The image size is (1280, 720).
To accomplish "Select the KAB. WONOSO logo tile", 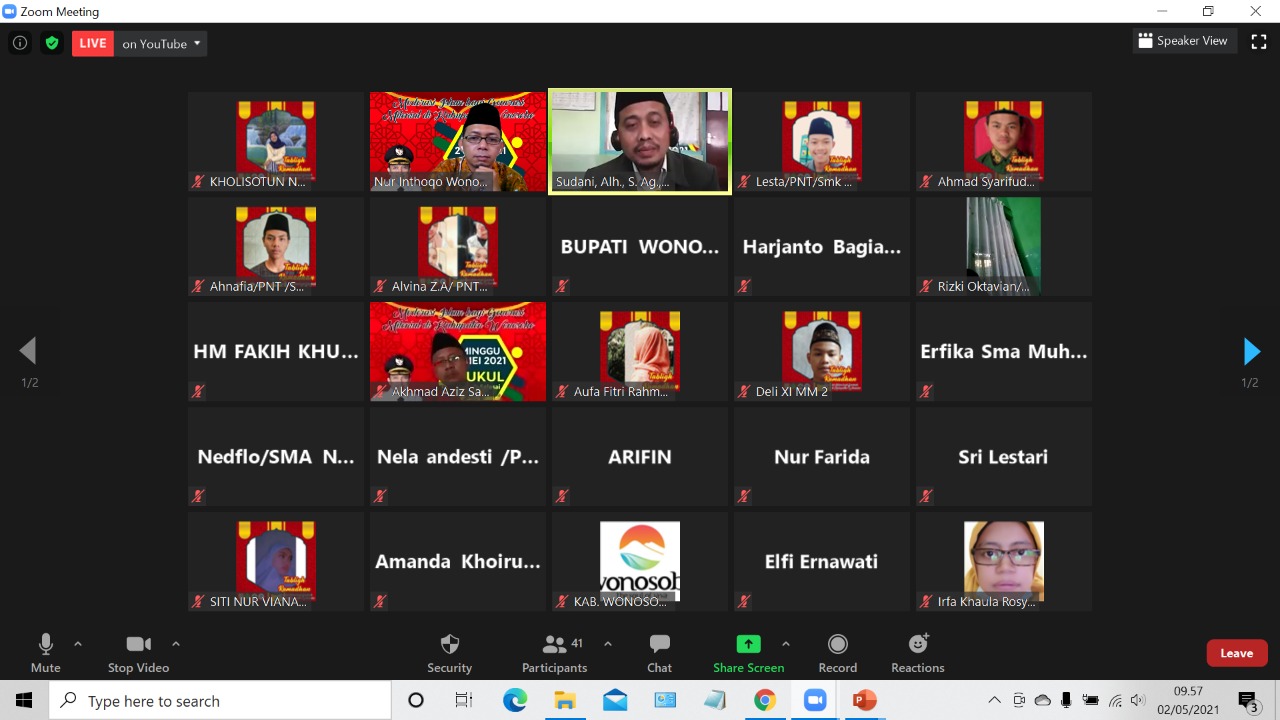I will click(640, 561).
